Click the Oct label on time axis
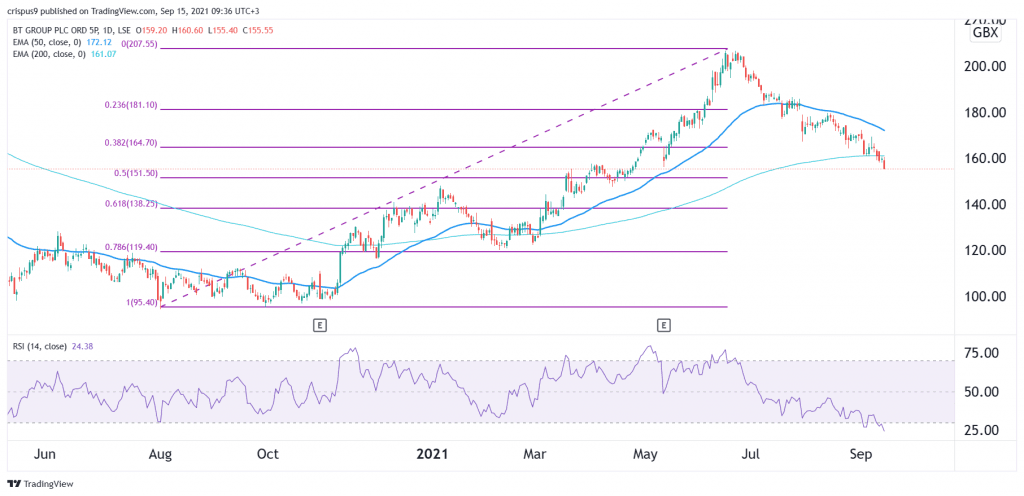The height and width of the screenshot is (496, 1024). pyautogui.click(x=268, y=455)
